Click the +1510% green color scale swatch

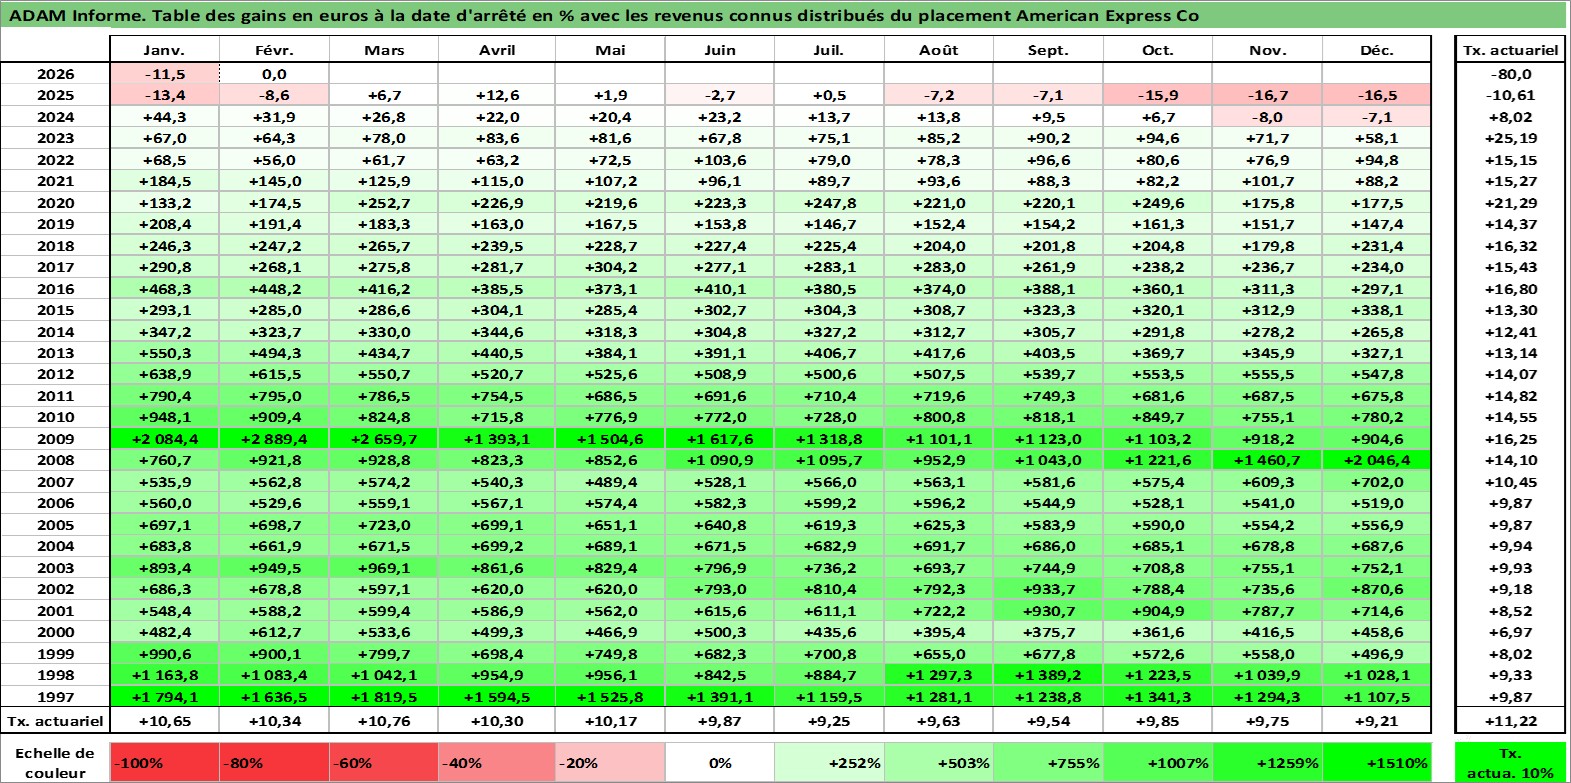1377,762
